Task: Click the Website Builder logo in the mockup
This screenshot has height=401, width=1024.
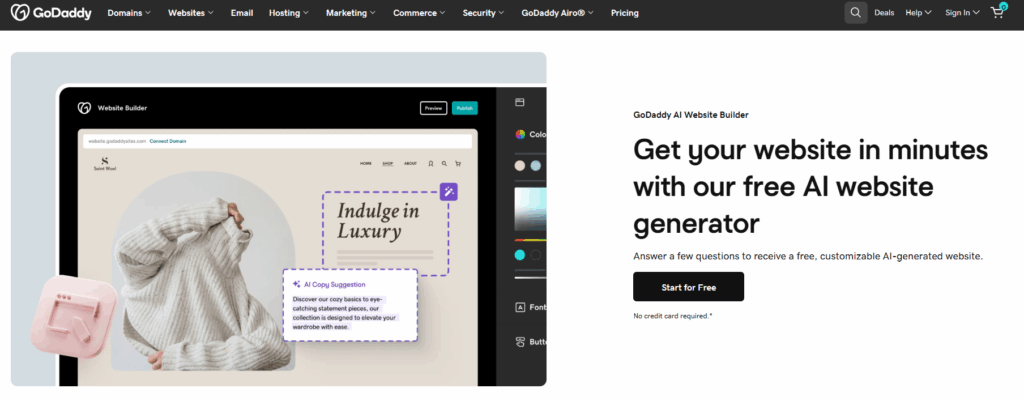Action: coord(84,108)
